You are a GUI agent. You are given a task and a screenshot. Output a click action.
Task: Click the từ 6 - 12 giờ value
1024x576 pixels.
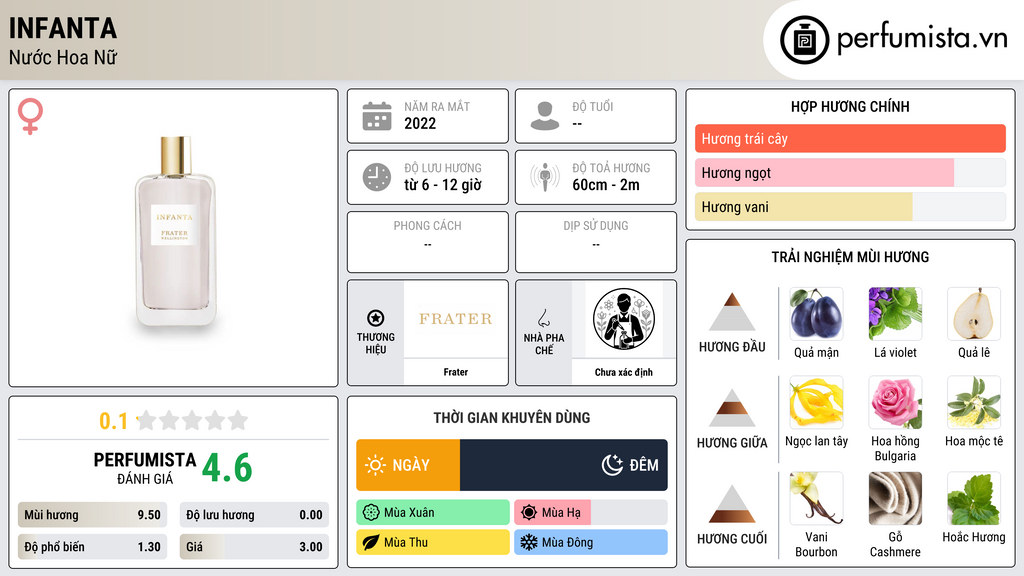pos(443,185)
